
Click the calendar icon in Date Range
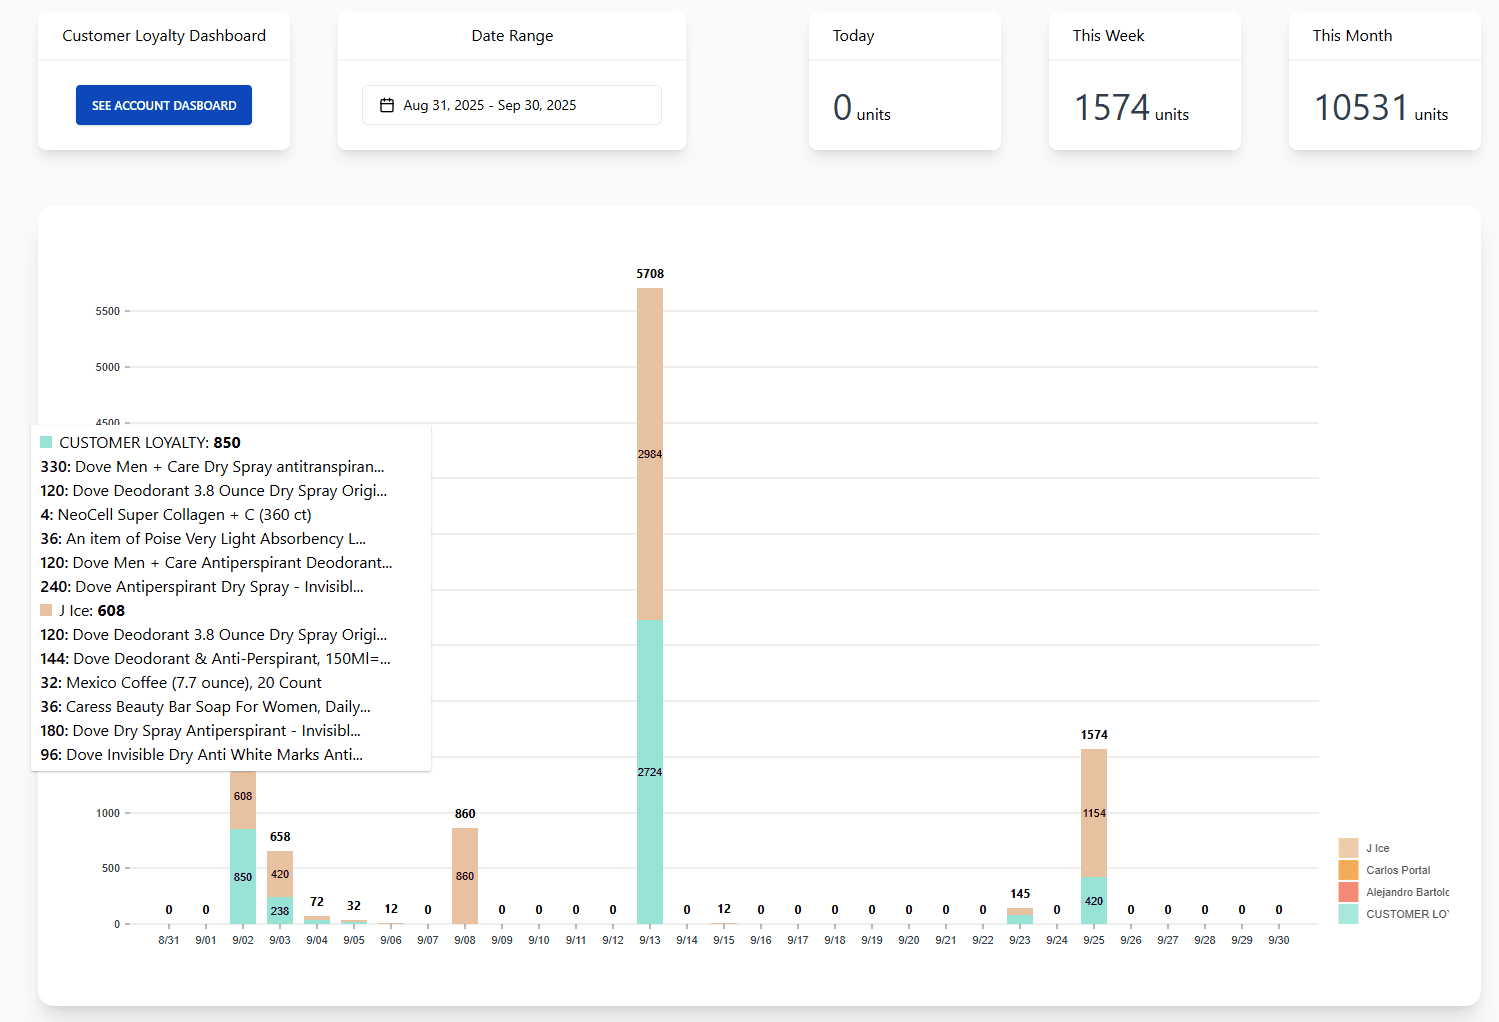pos(388,104)
